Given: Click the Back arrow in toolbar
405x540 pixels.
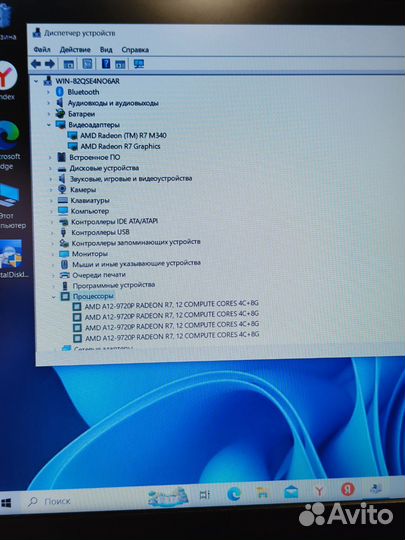Looking at the screenshot, I should [36, 64].
